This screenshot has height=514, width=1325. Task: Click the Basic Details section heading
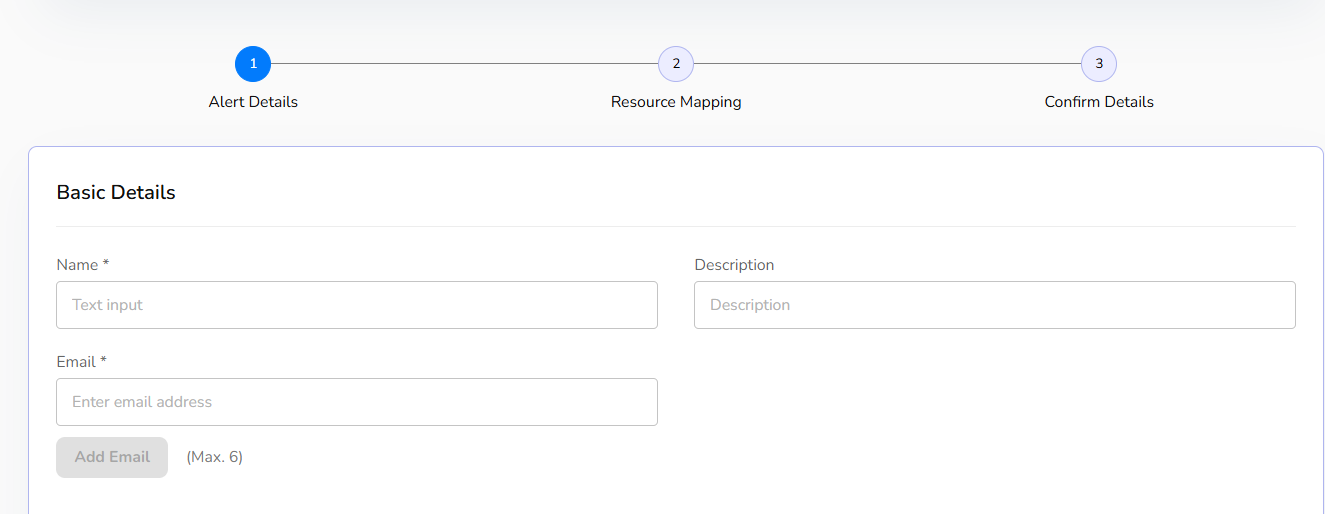click(x=116, y=193)
